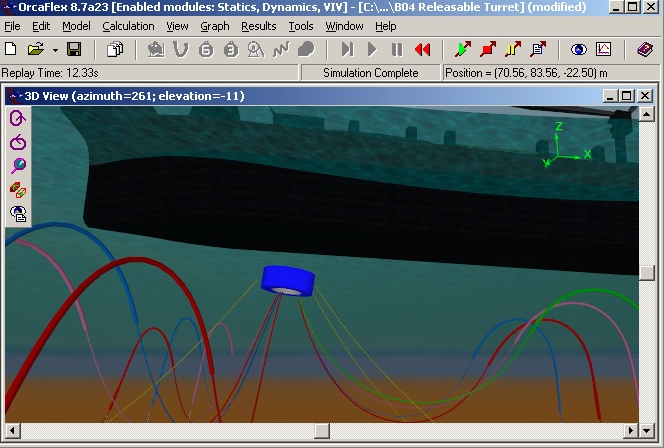Open the Graph menu
The height and width of the screenshot is (448, 664).
coord(215,26)
